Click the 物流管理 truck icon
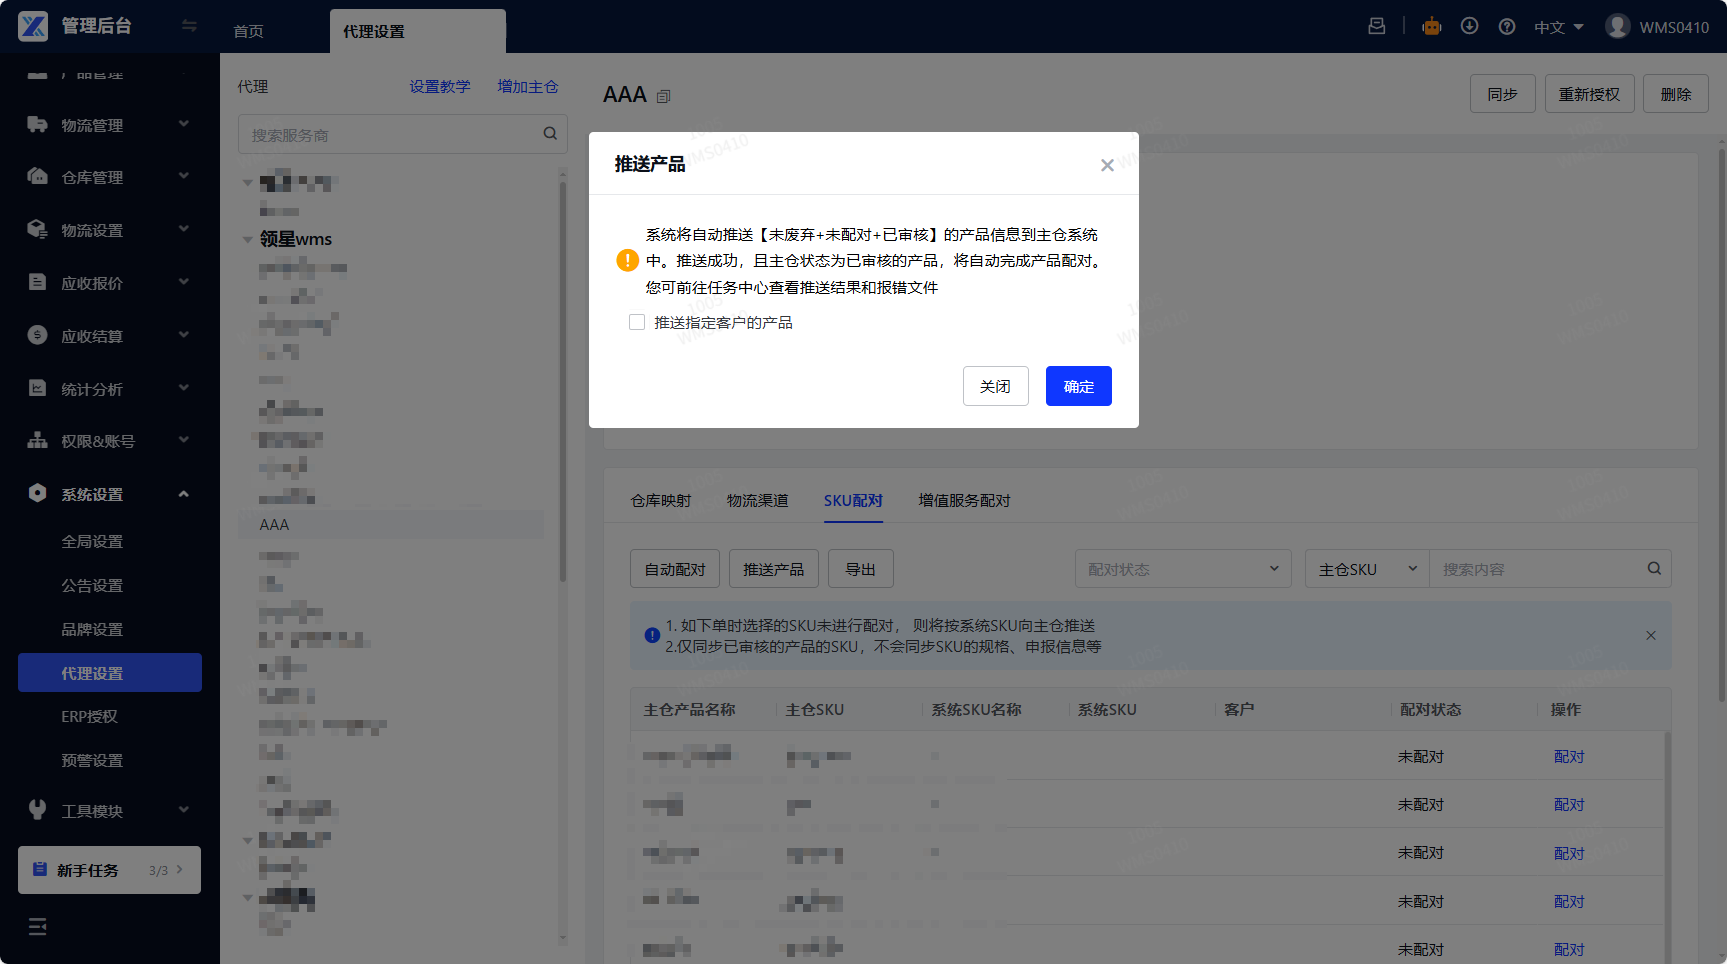Screen dimensions: 1727x964 [37, 124]
